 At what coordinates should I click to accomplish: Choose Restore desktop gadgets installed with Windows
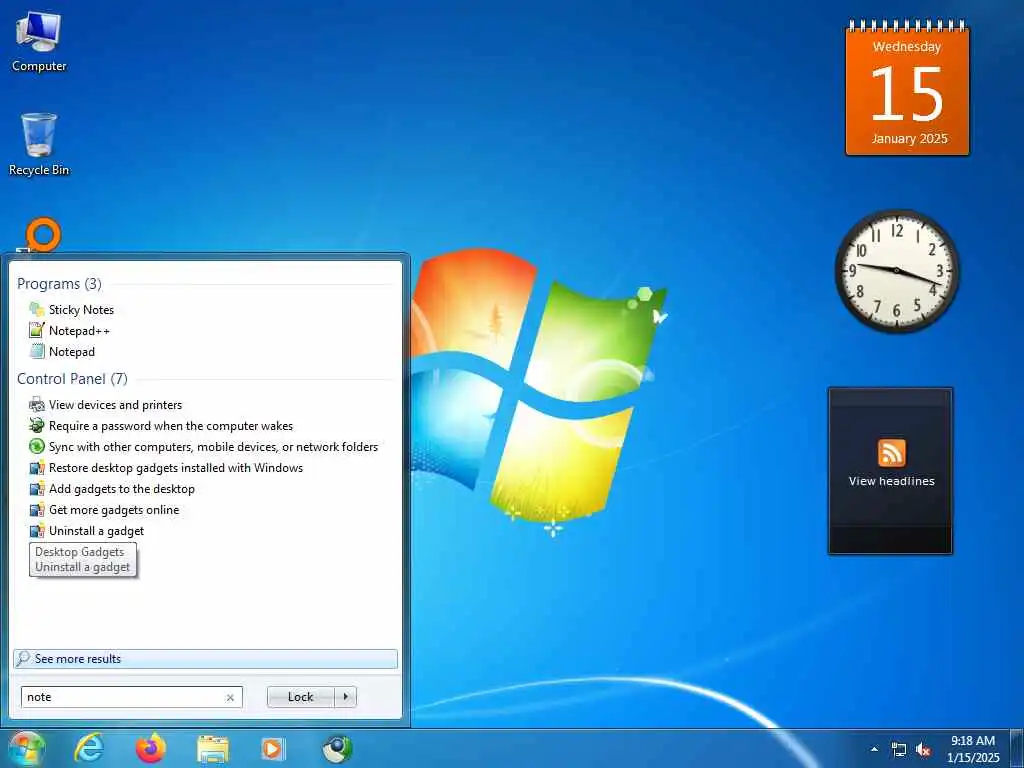pyautogui.click(x=176, y=468)
